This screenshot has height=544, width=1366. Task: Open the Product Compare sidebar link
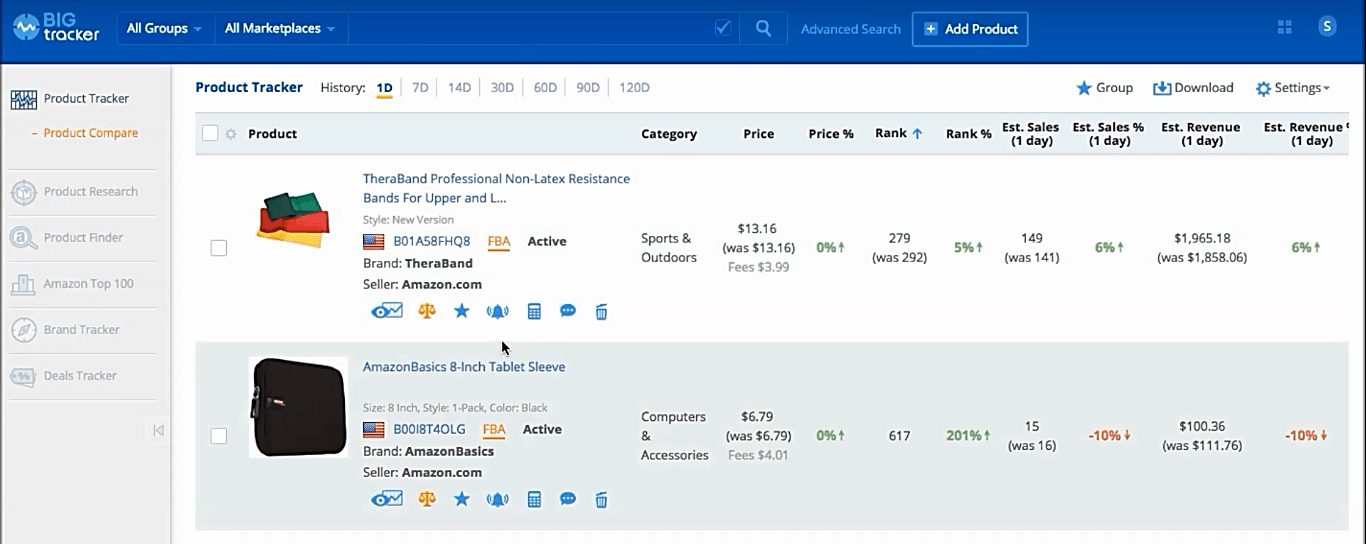(90, 133)
